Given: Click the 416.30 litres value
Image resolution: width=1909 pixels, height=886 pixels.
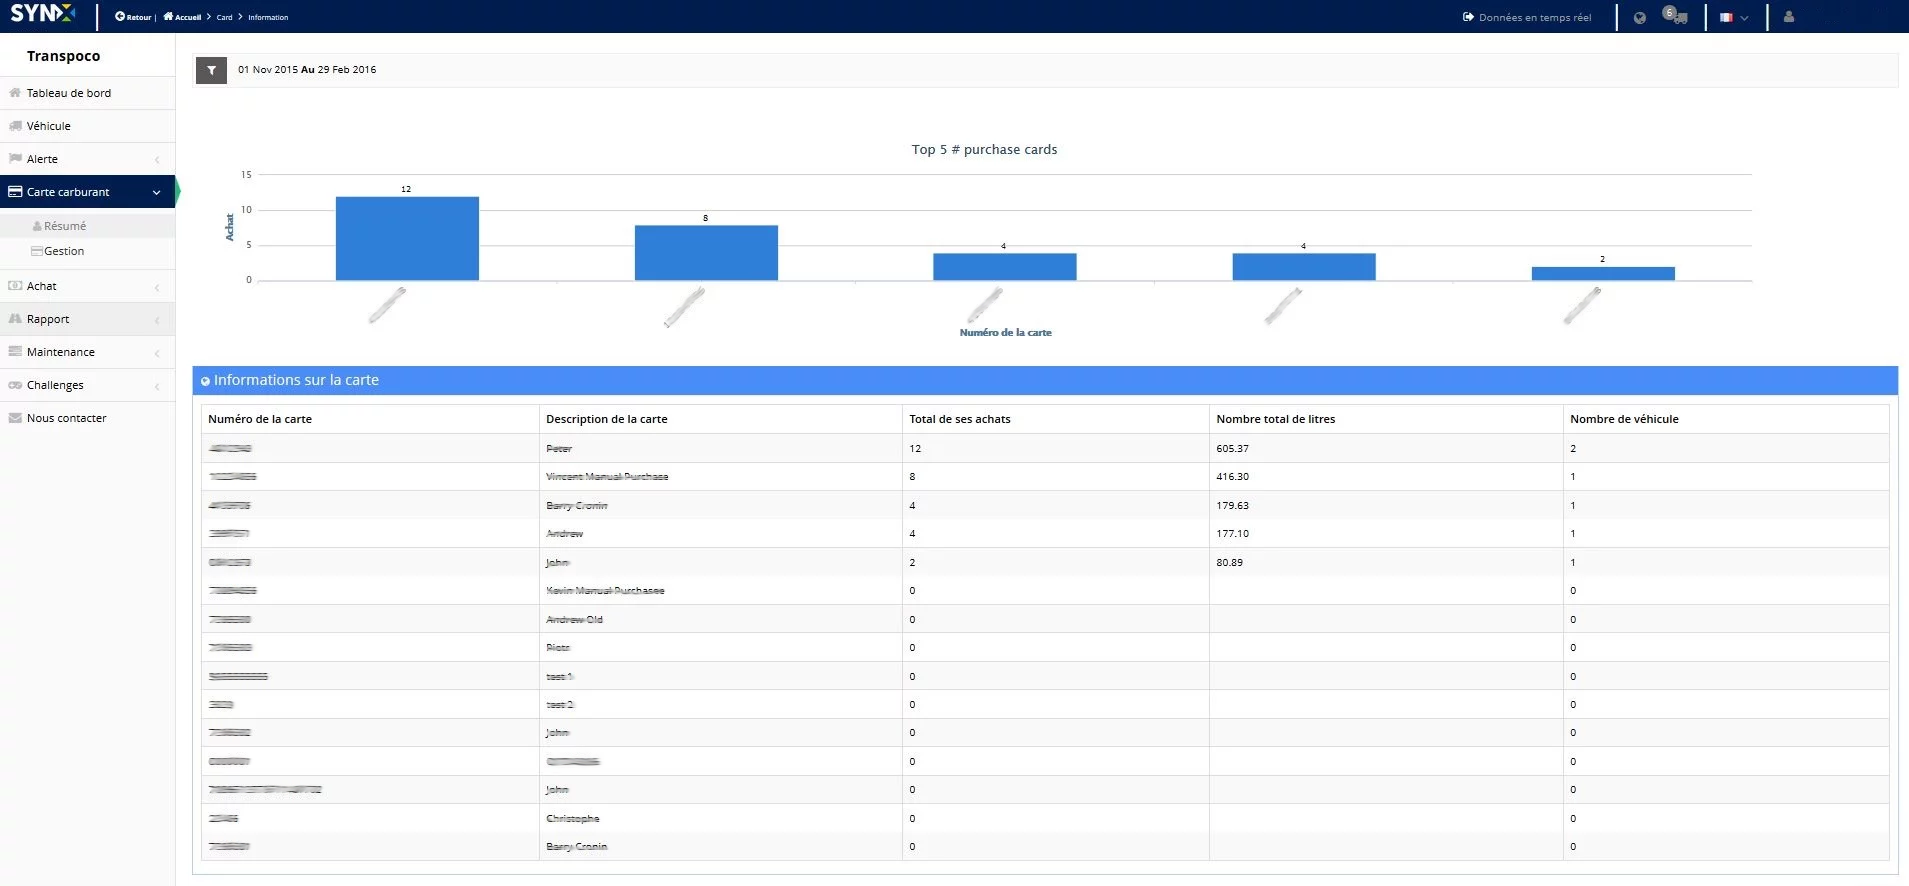Looking at the screenshot, I should pyautogui.click(x=1232, y=477).
